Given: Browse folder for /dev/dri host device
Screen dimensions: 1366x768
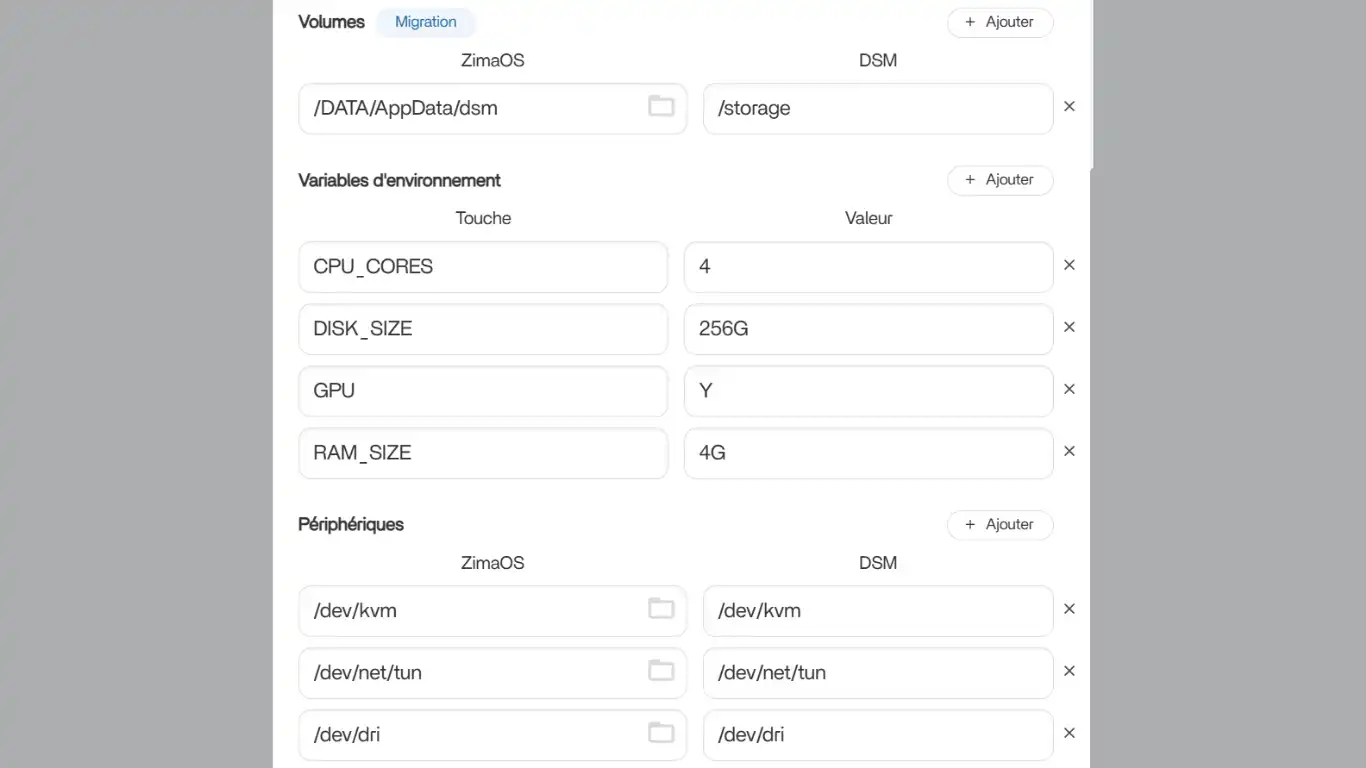Looking at the screenshot, I should click(x=661, y=733).
